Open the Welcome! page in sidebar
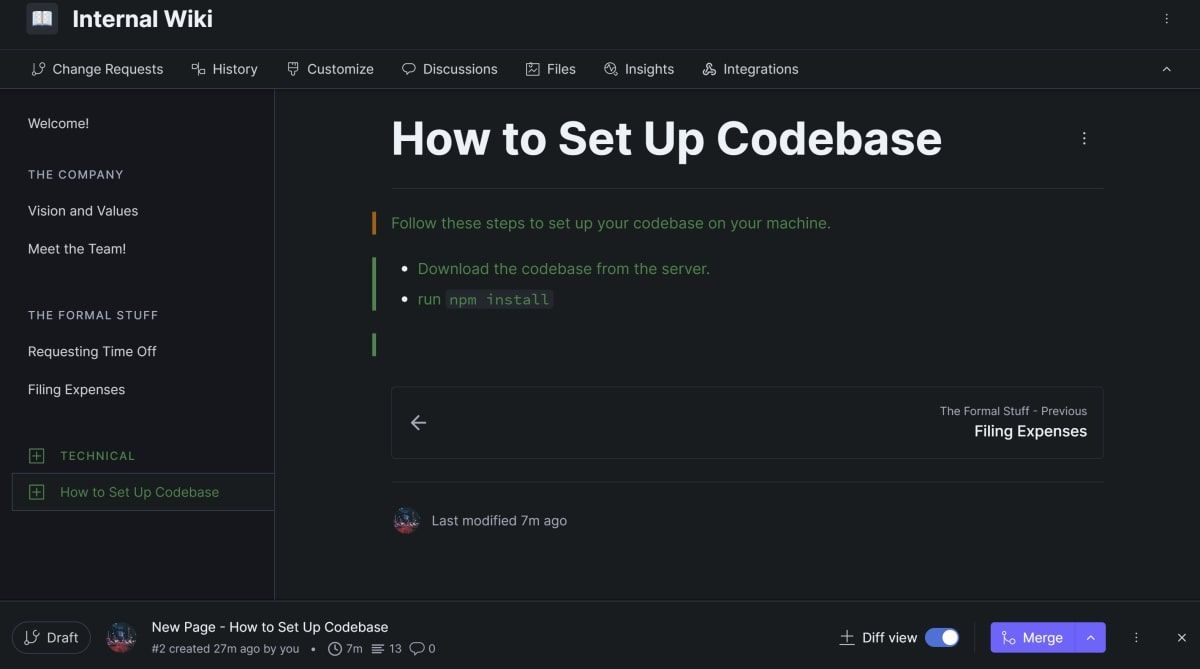The image size is (1200, 669). (x=58, y=123)
